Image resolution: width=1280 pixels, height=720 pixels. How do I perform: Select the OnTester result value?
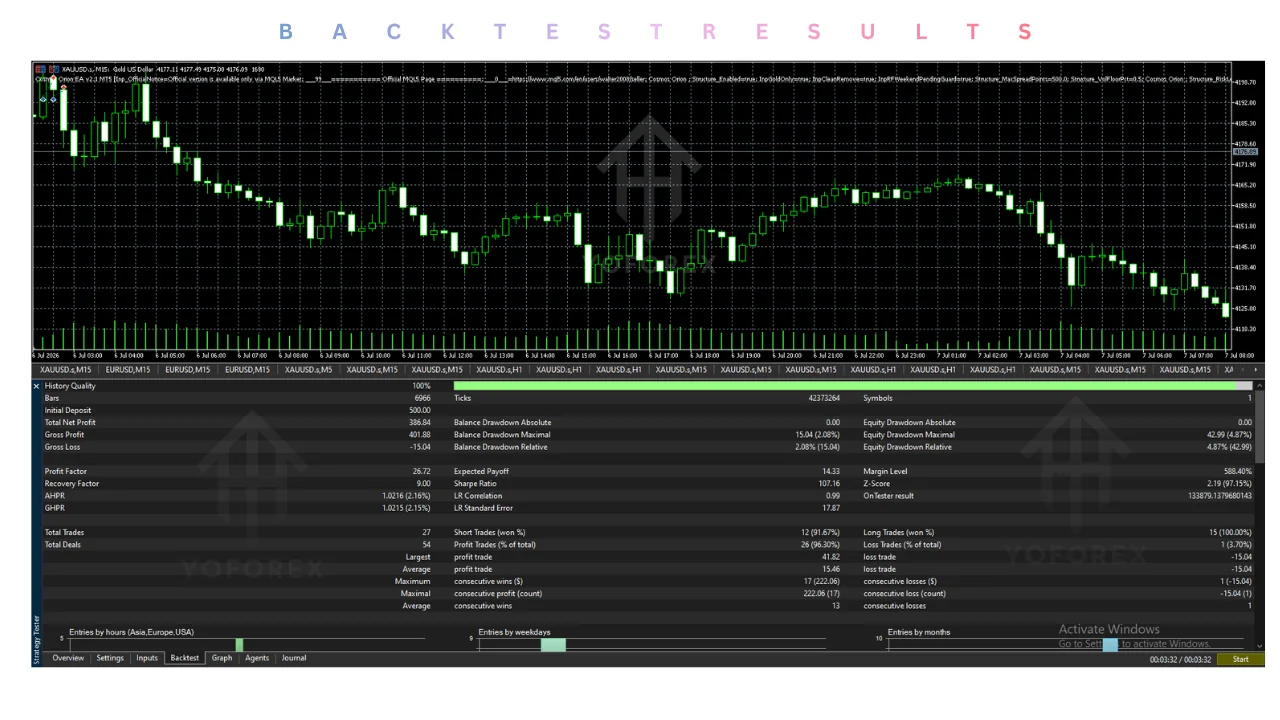tap(1219, 496)
